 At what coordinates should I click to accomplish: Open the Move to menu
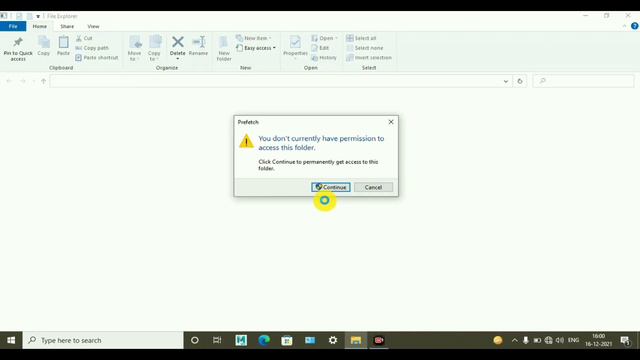134,49
